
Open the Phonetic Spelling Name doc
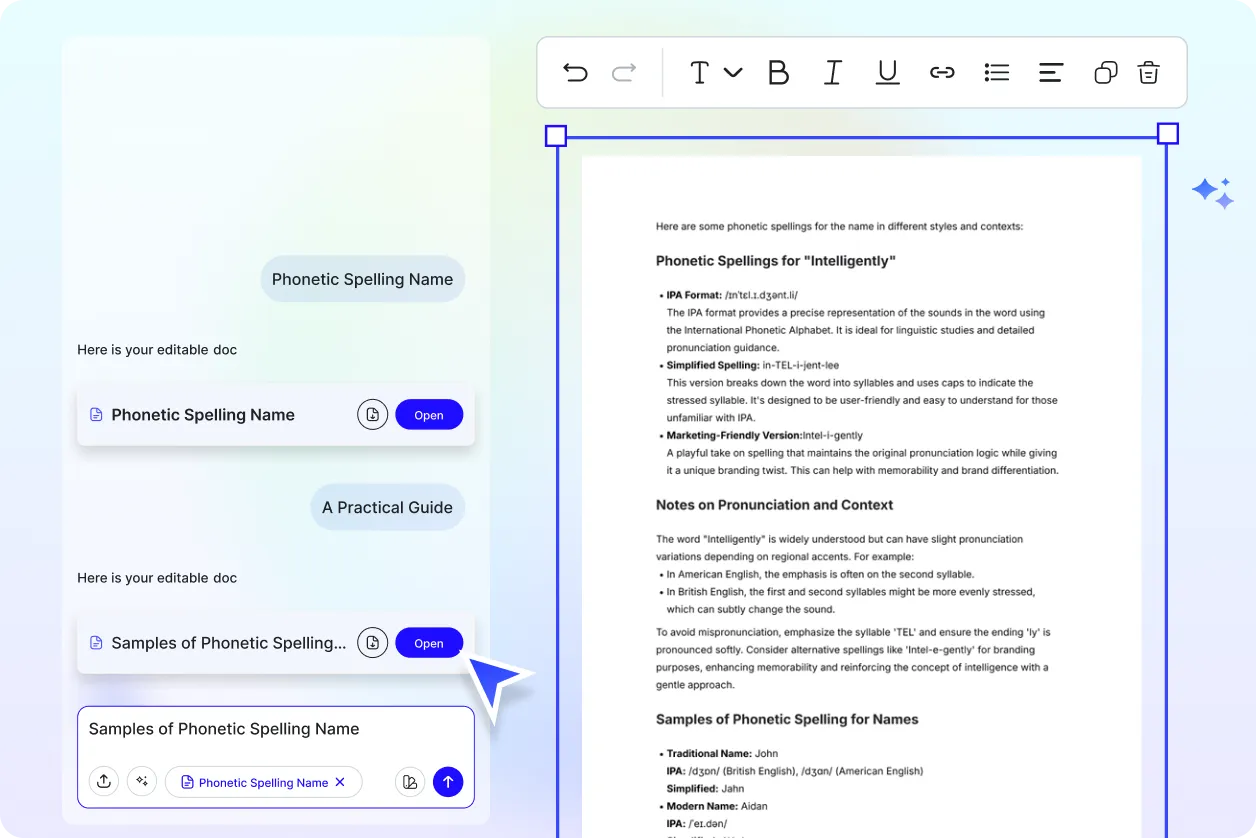[429, 415]
